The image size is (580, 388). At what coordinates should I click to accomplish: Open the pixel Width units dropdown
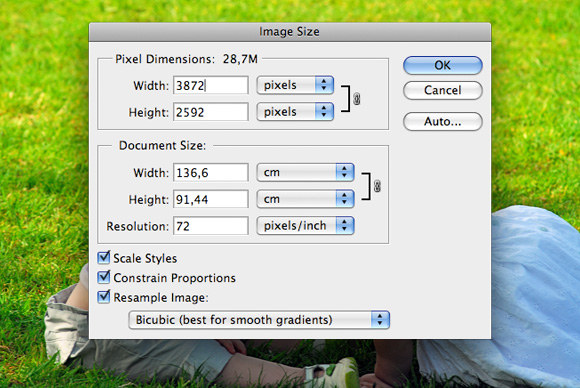295,85
